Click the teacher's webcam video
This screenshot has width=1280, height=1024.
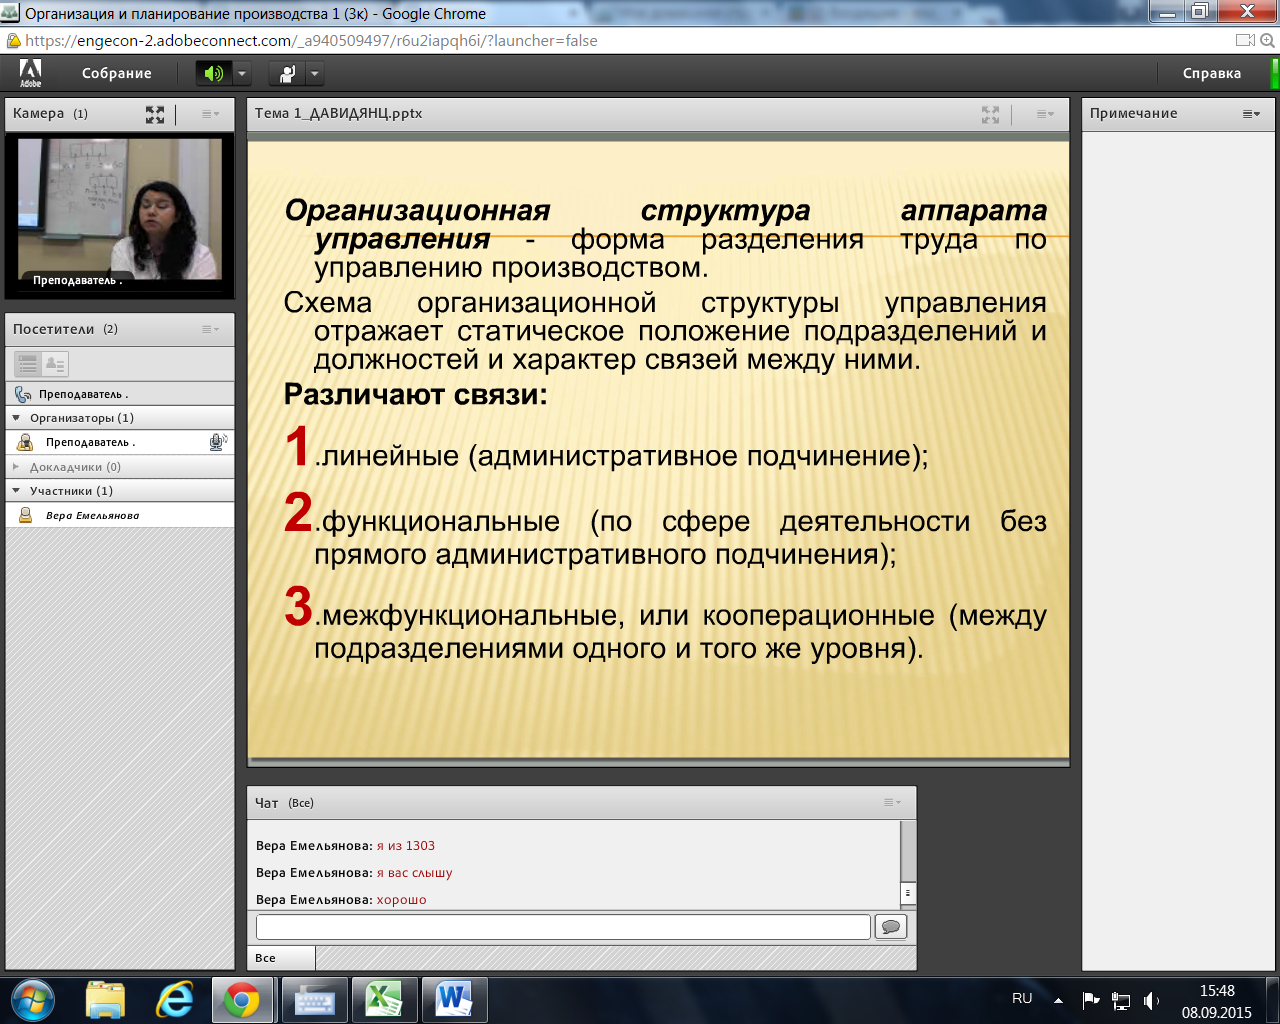click(120, 210)
